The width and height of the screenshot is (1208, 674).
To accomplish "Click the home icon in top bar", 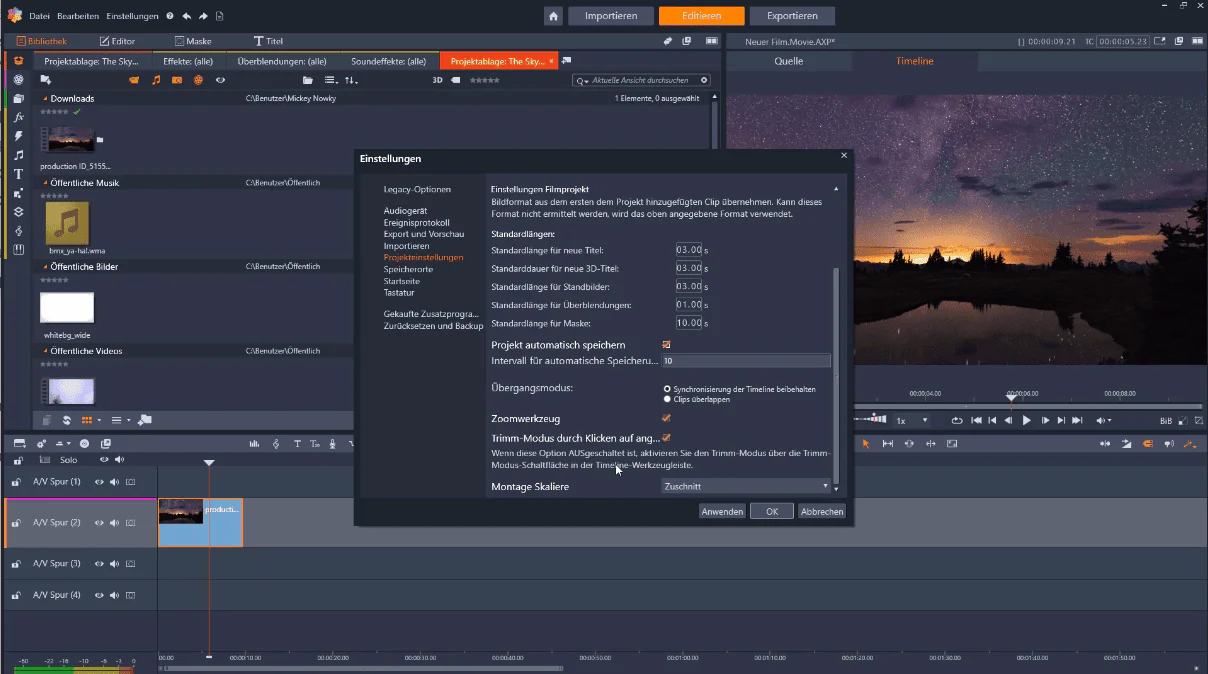I will point(553,16).
